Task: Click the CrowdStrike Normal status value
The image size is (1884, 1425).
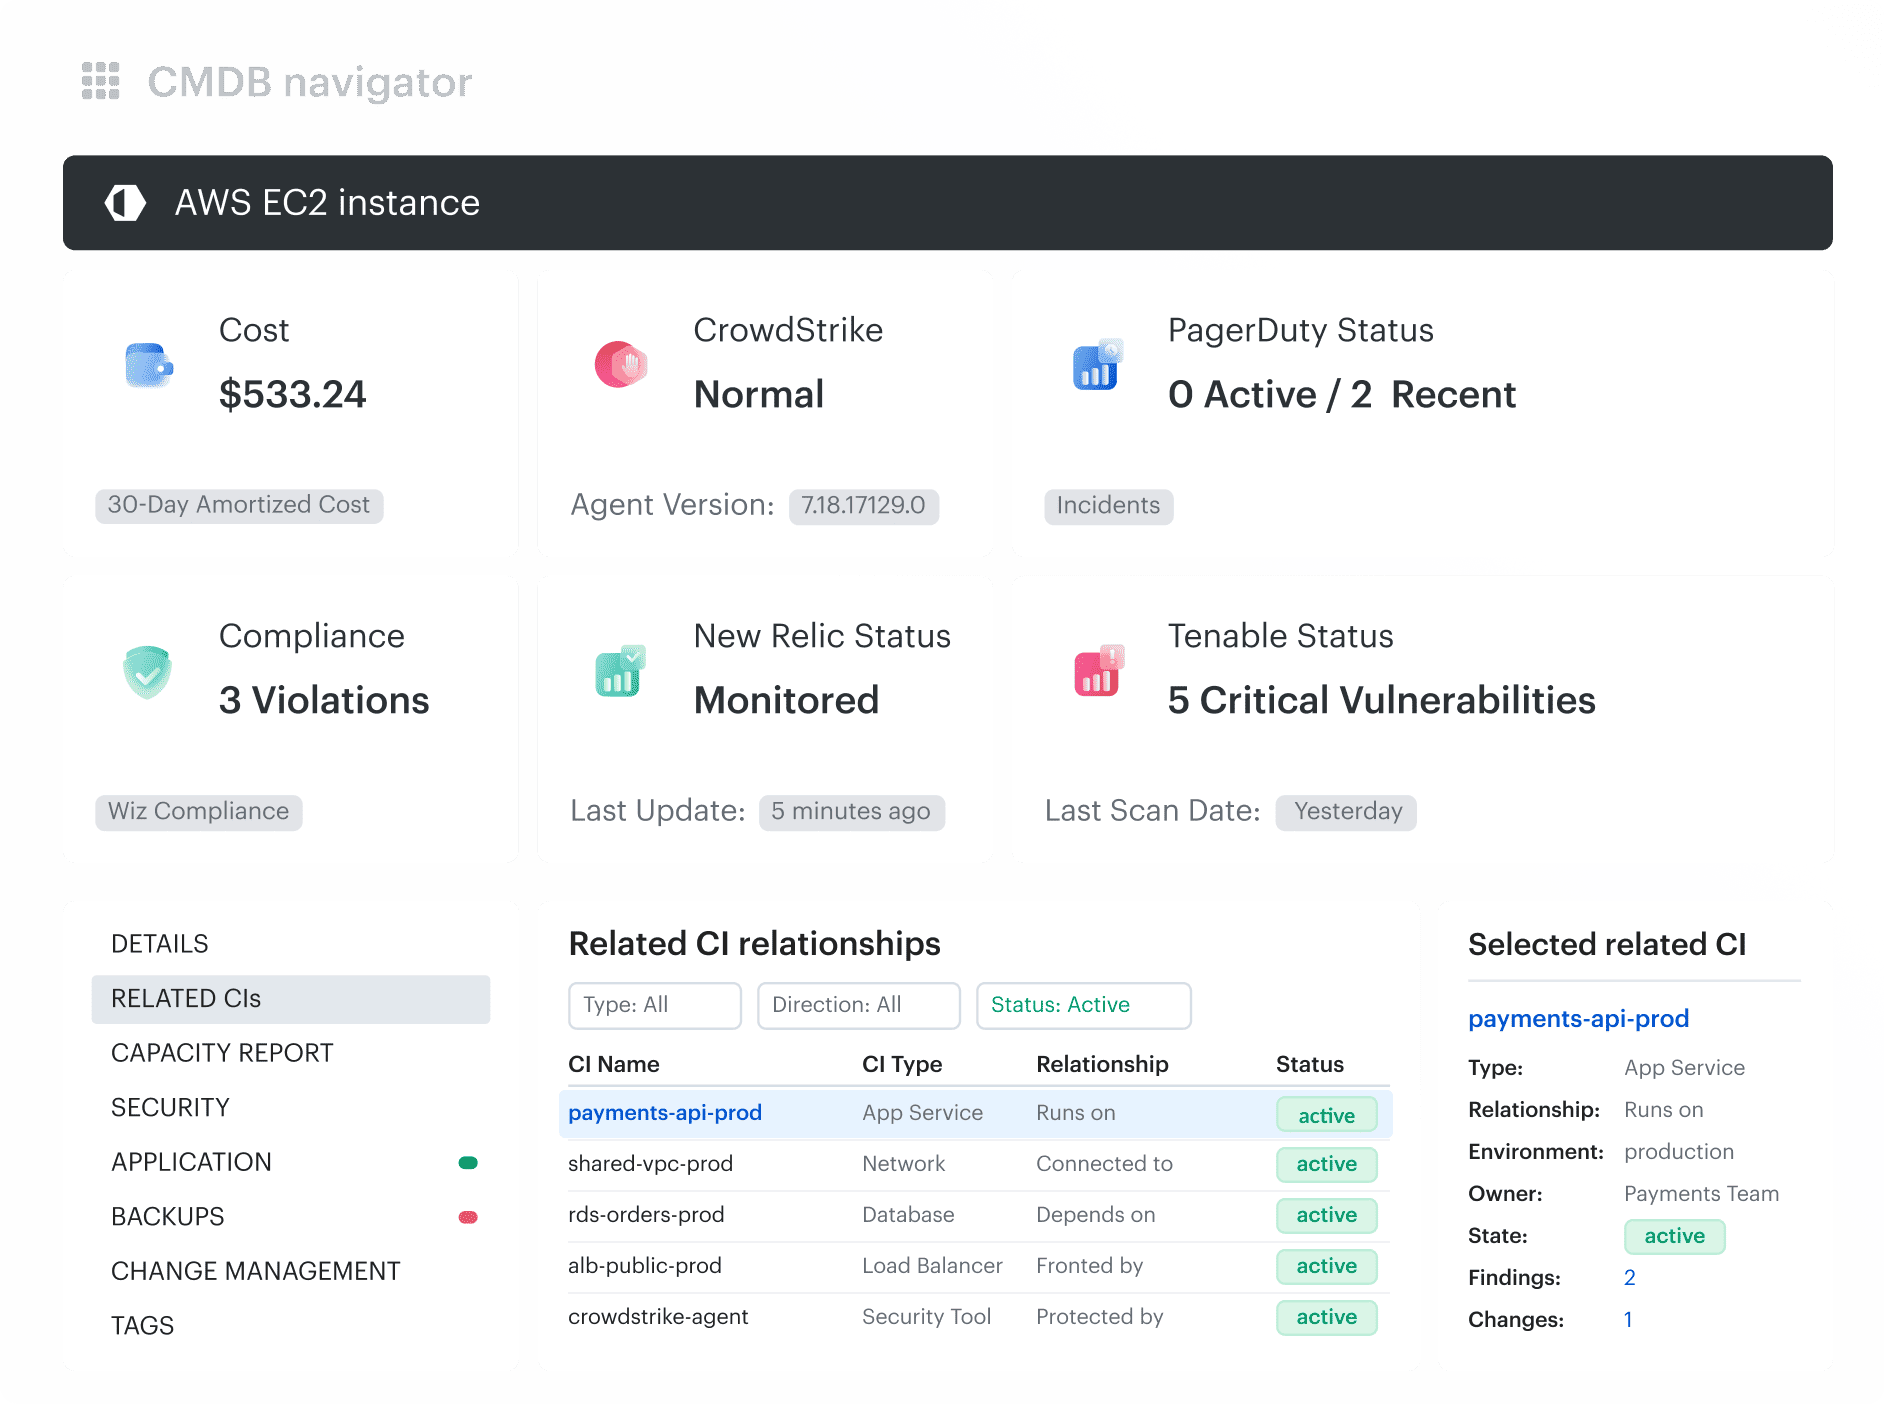Action: pos(759,395)
